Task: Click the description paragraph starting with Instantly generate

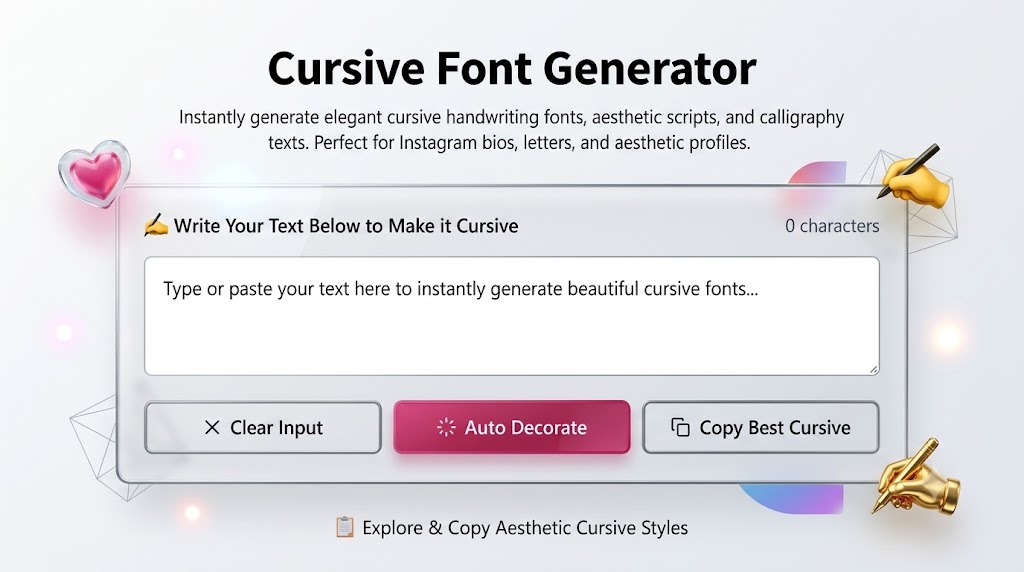Action: [511, 130]
